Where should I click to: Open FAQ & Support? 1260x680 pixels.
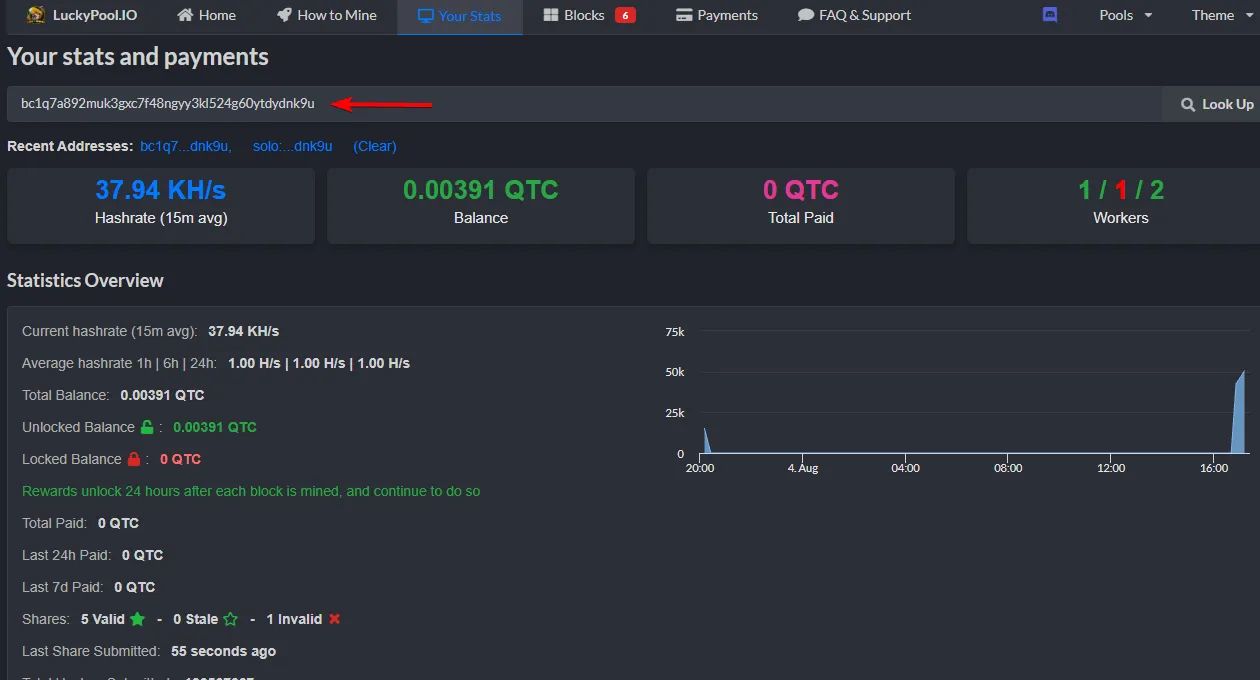click(854, 15)
